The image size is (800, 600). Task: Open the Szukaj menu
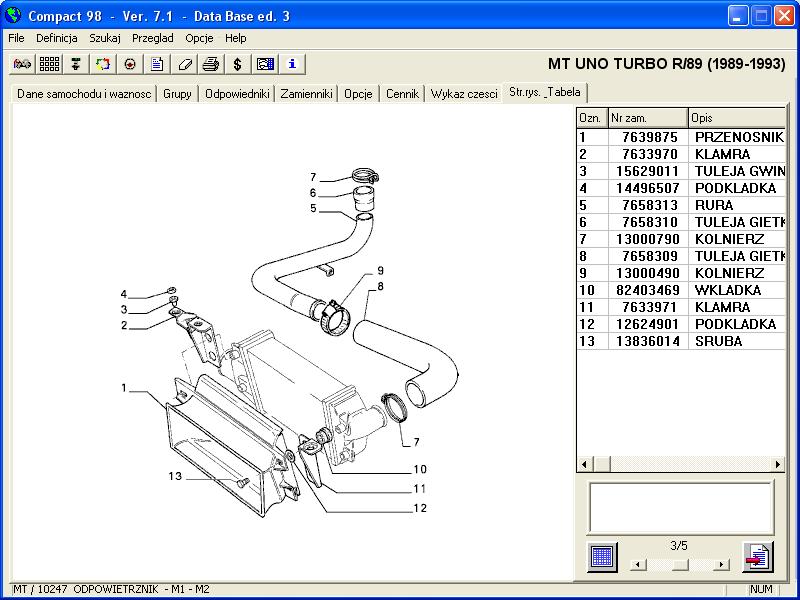pos(105,38)
